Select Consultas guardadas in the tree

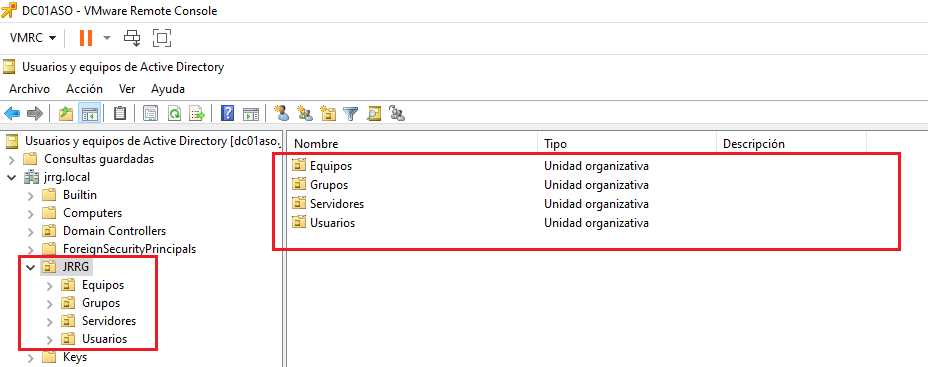(x=99, y=159)
